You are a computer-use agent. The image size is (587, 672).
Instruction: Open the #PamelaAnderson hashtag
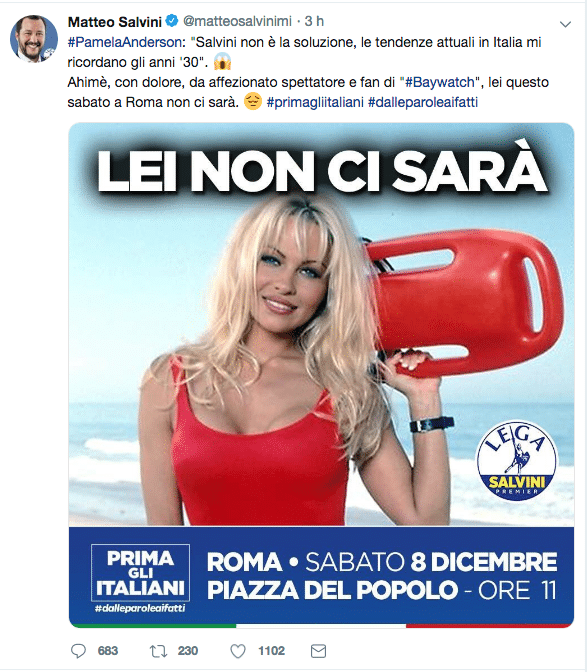[125, 42]
